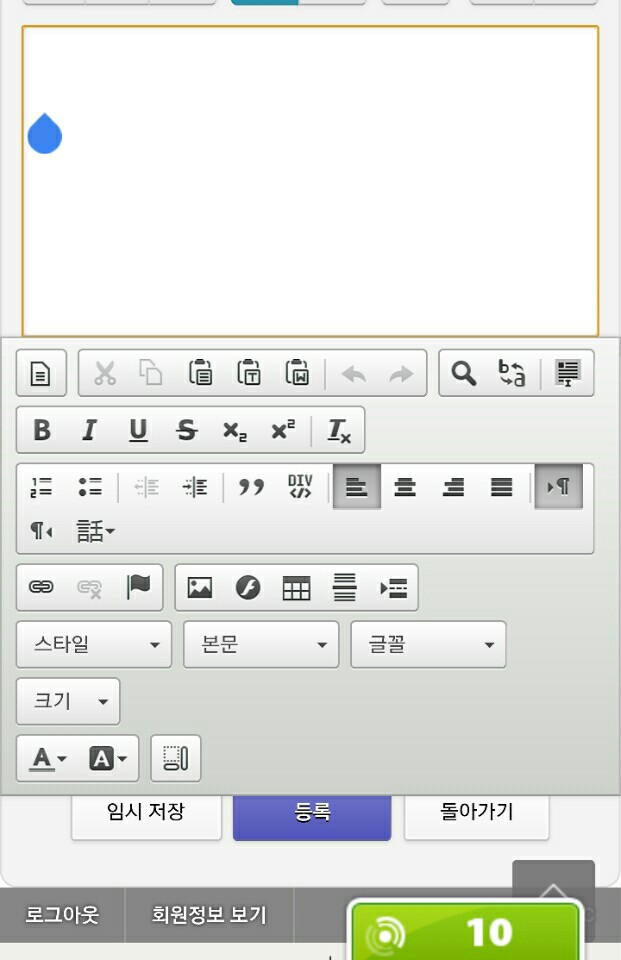Viewport: 621px width, 960px height.
Task: Center align the text
Action: click(x=405, y=487)
